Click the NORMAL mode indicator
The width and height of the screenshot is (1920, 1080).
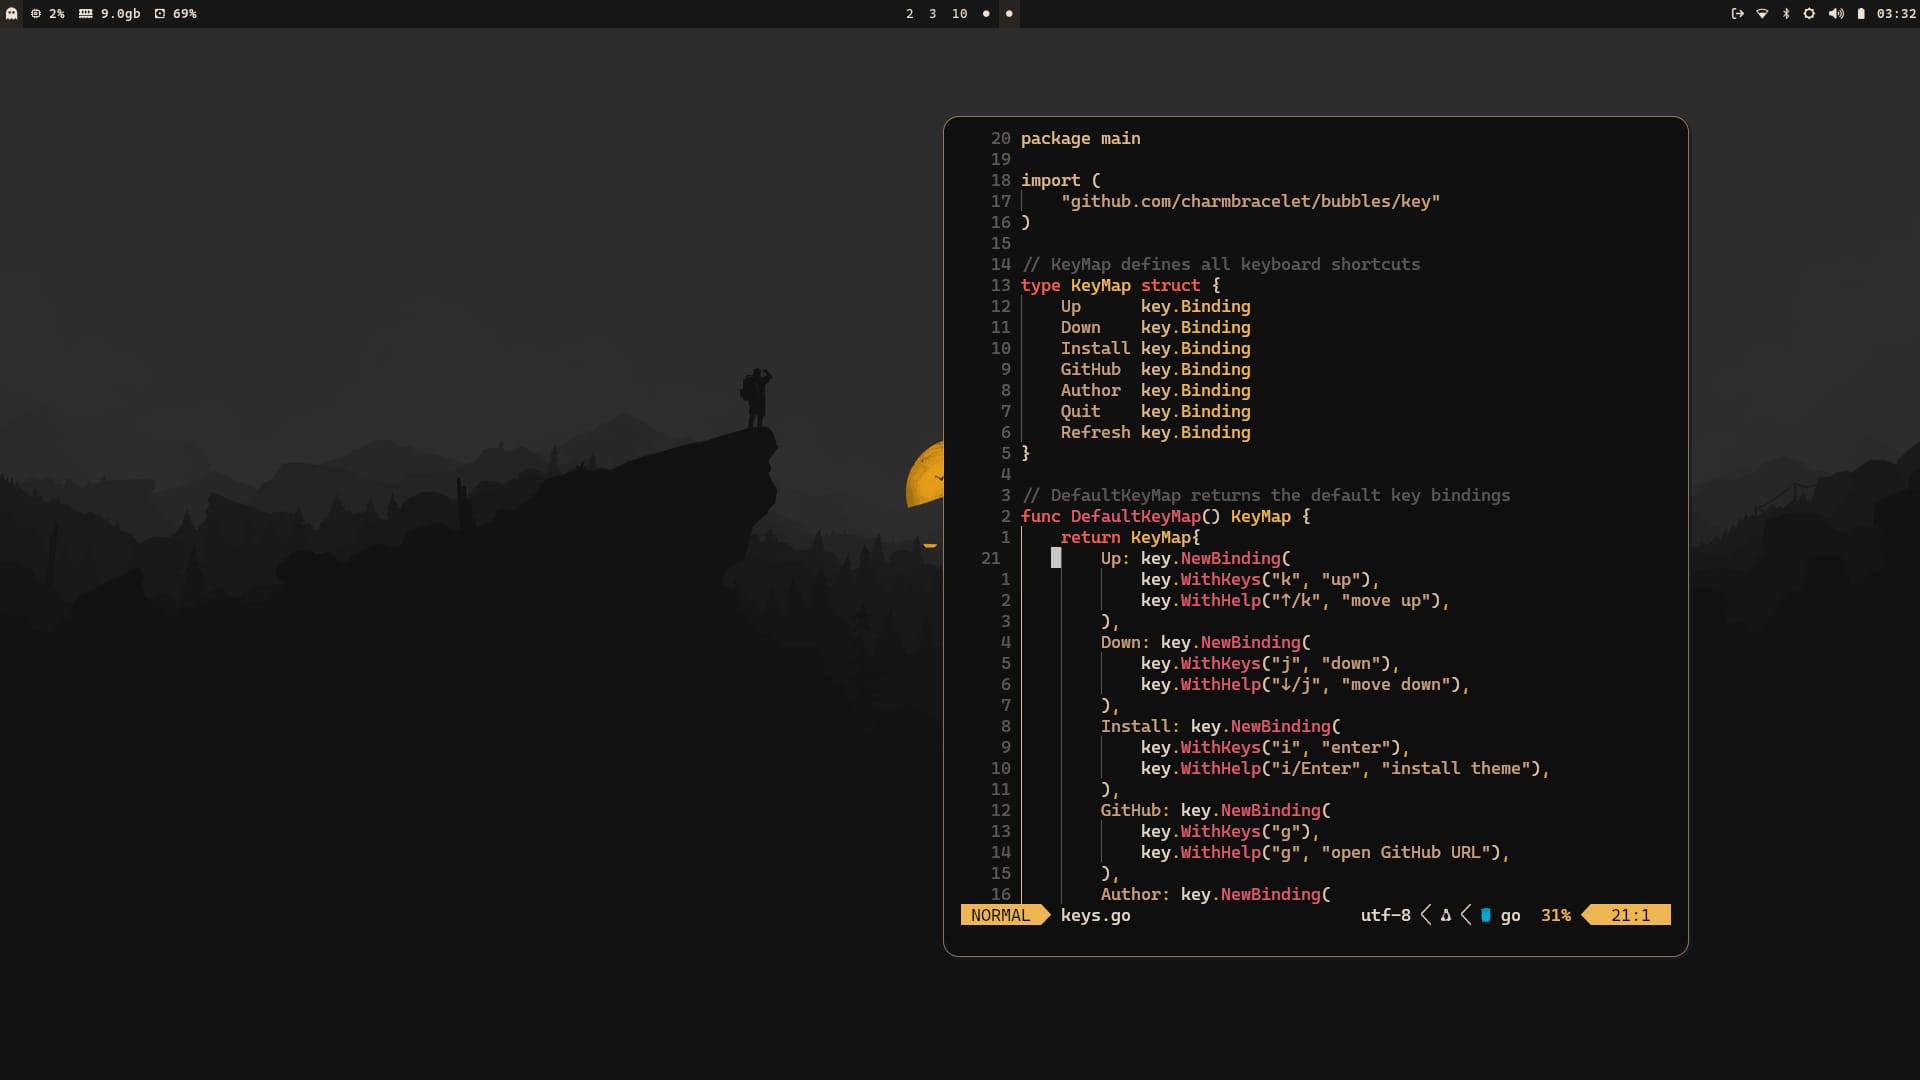(1000, 915)
